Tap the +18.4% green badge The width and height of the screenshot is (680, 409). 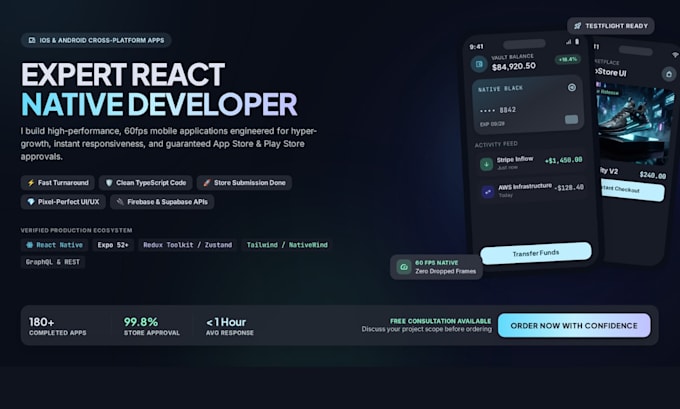point(568,59)
